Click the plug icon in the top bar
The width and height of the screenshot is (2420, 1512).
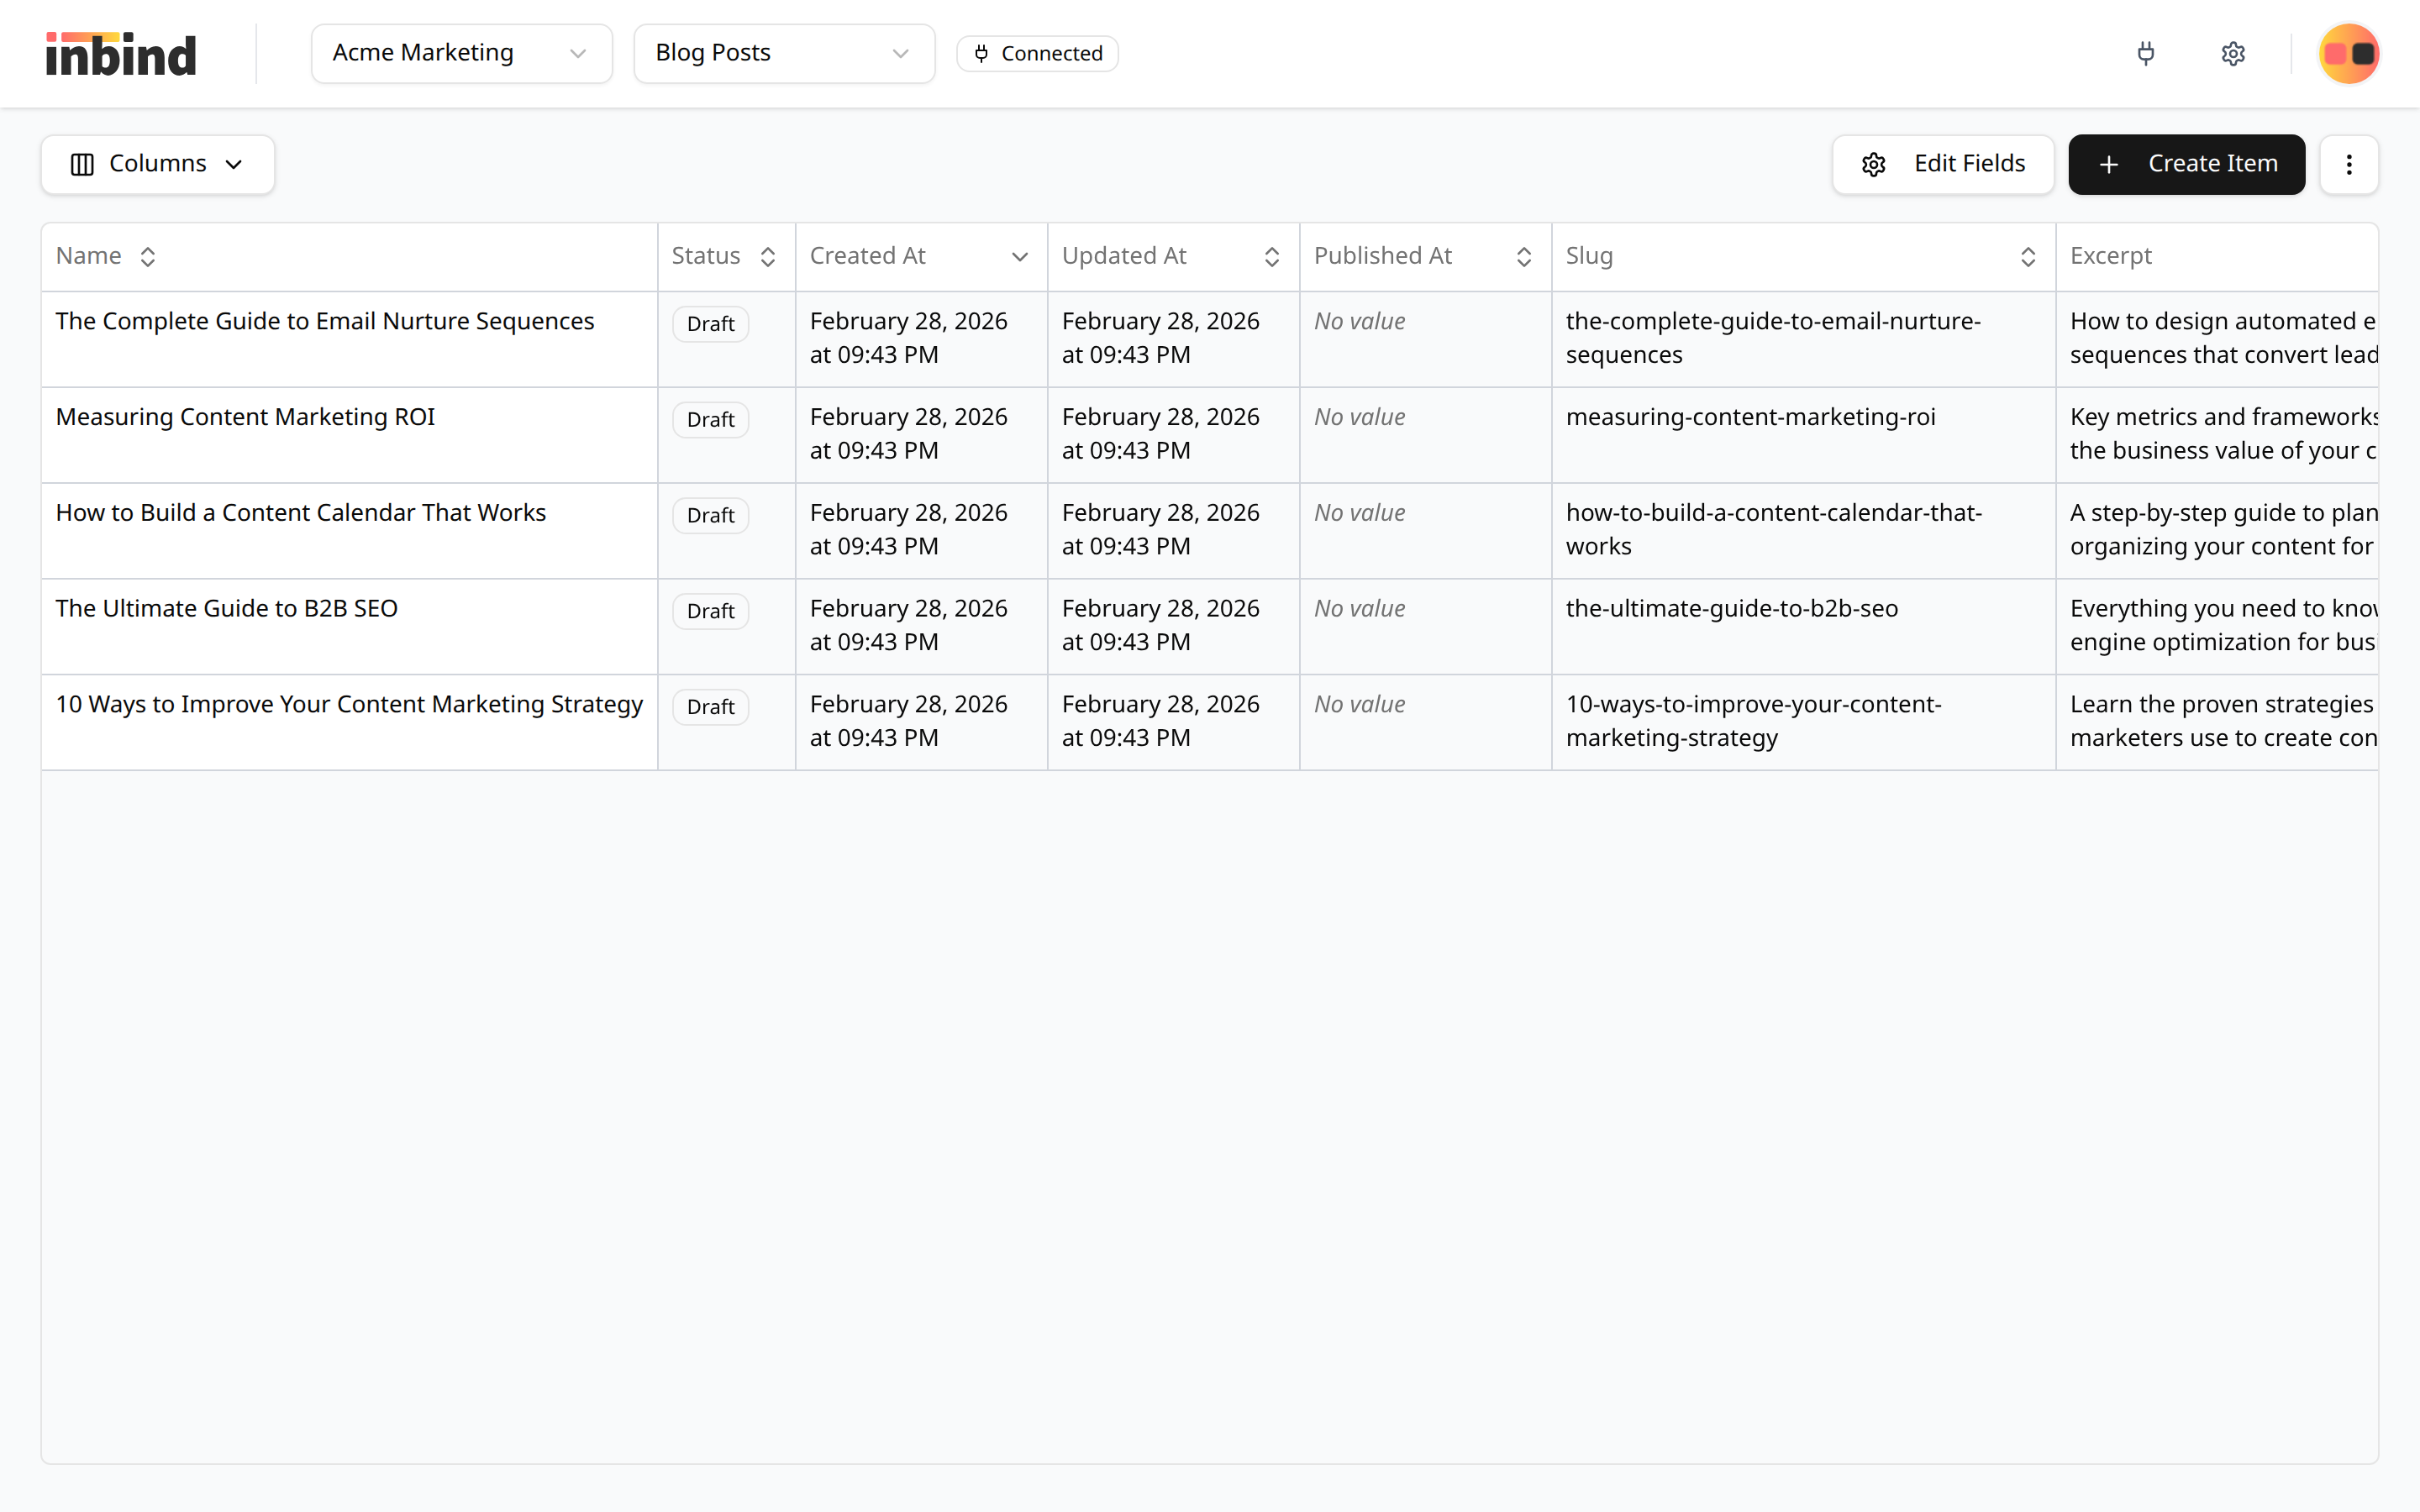[x=2146, y=53]
